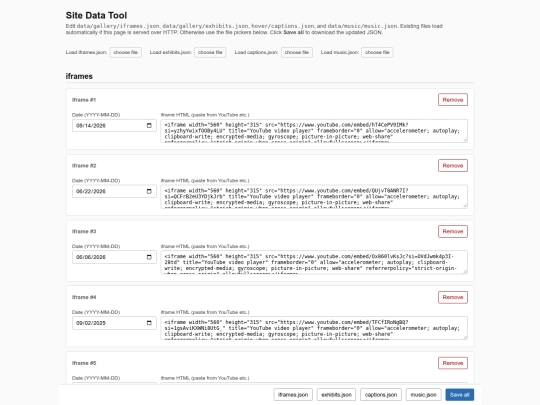Remove iframe #1 entry

453,100
